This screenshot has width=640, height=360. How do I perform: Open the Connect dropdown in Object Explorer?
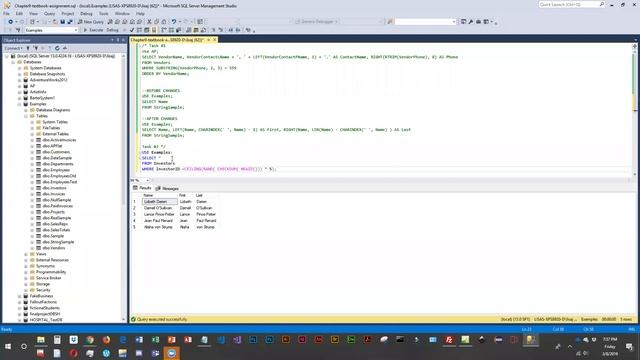coord(13,48)
